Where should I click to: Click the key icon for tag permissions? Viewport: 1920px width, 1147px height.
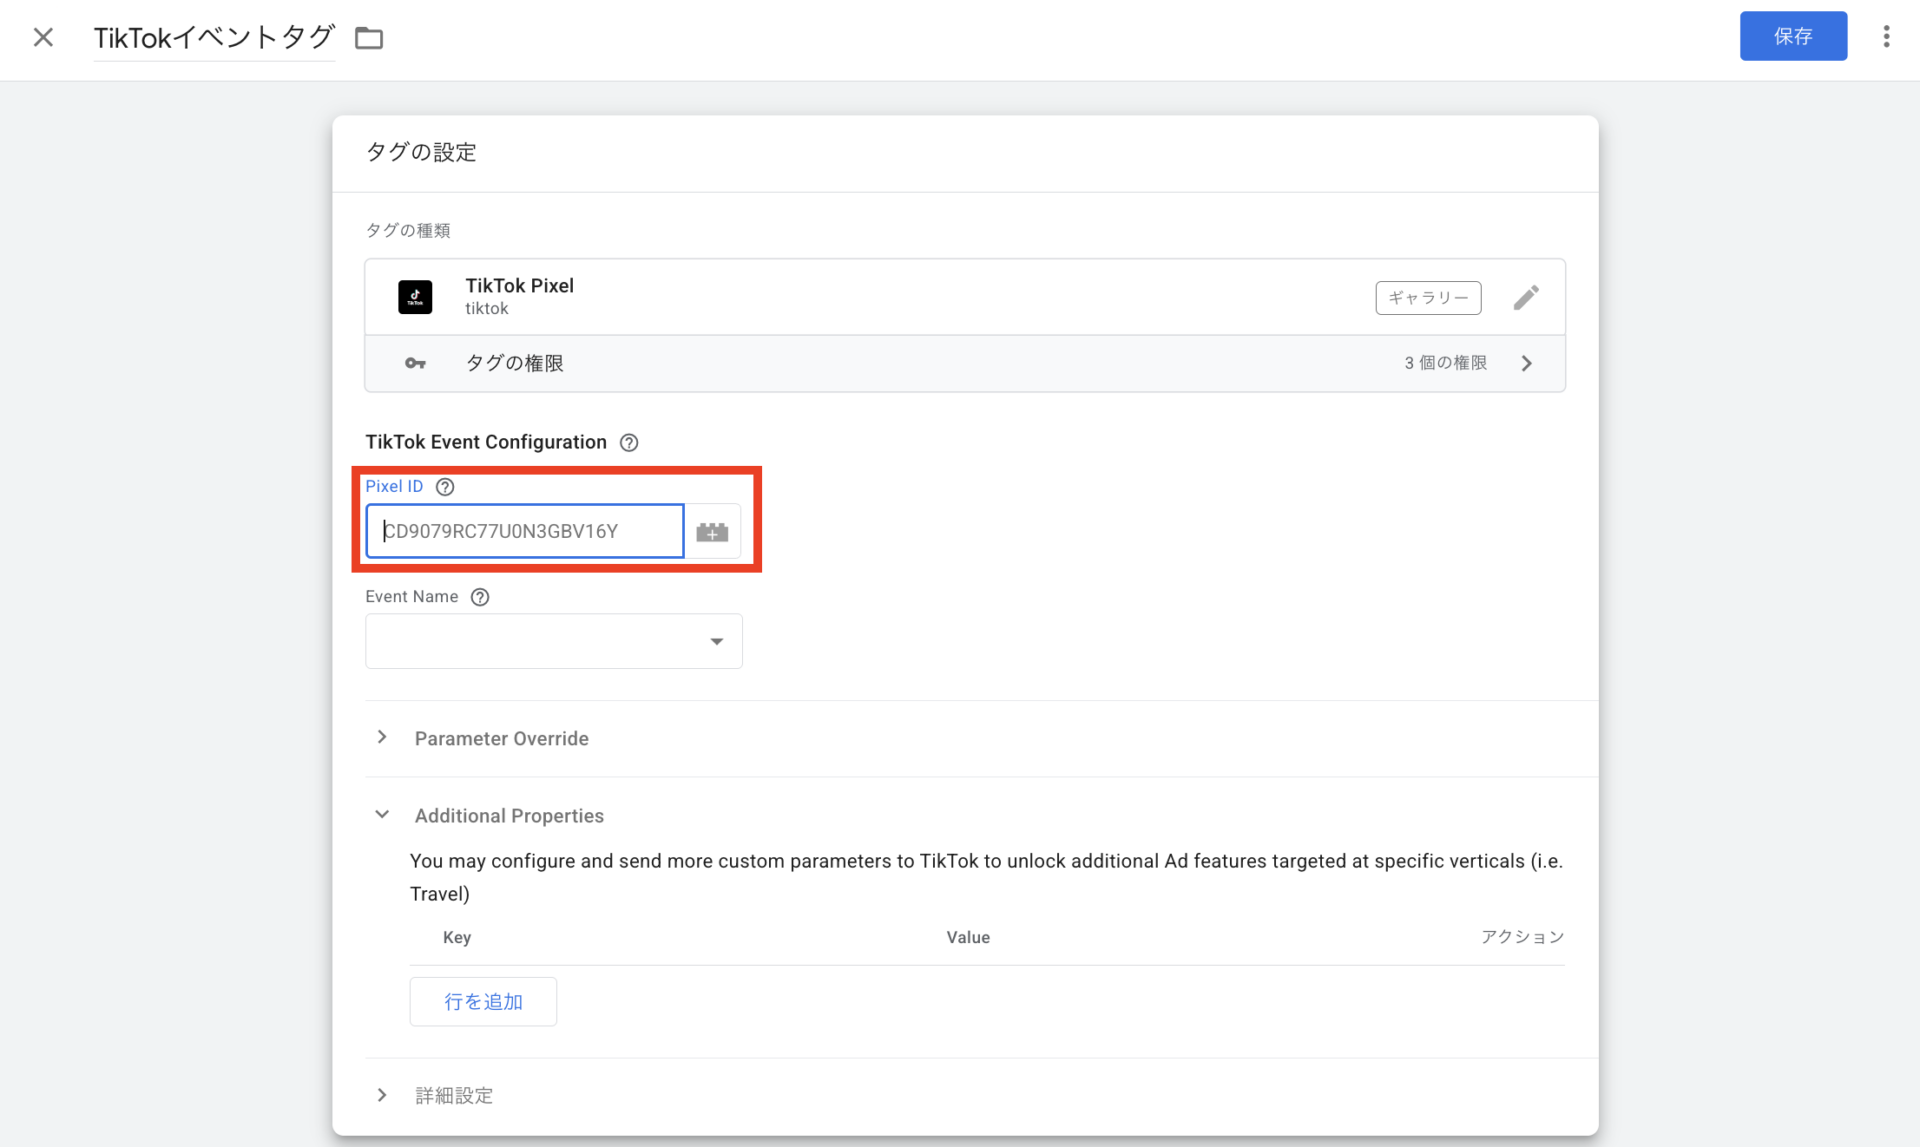[415, 363]
